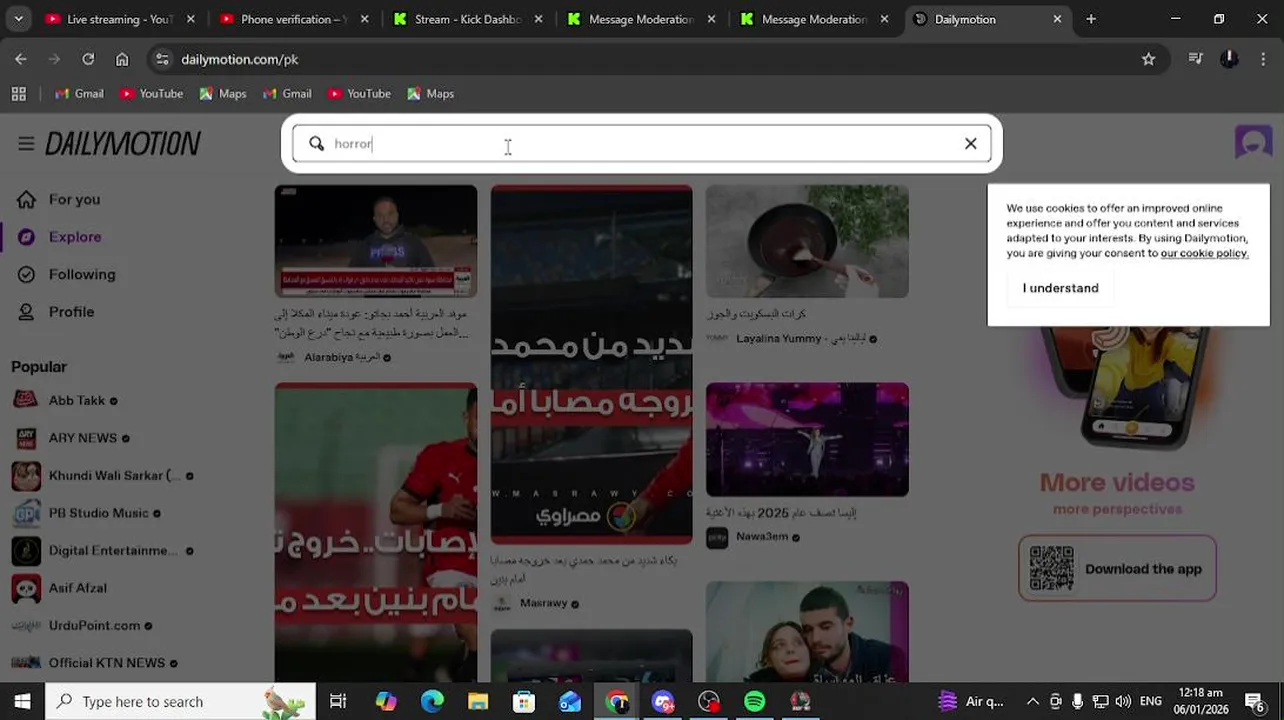Open Nawa3em channel name
Screen dimensions: 1284x720
(x=762, y=537)
